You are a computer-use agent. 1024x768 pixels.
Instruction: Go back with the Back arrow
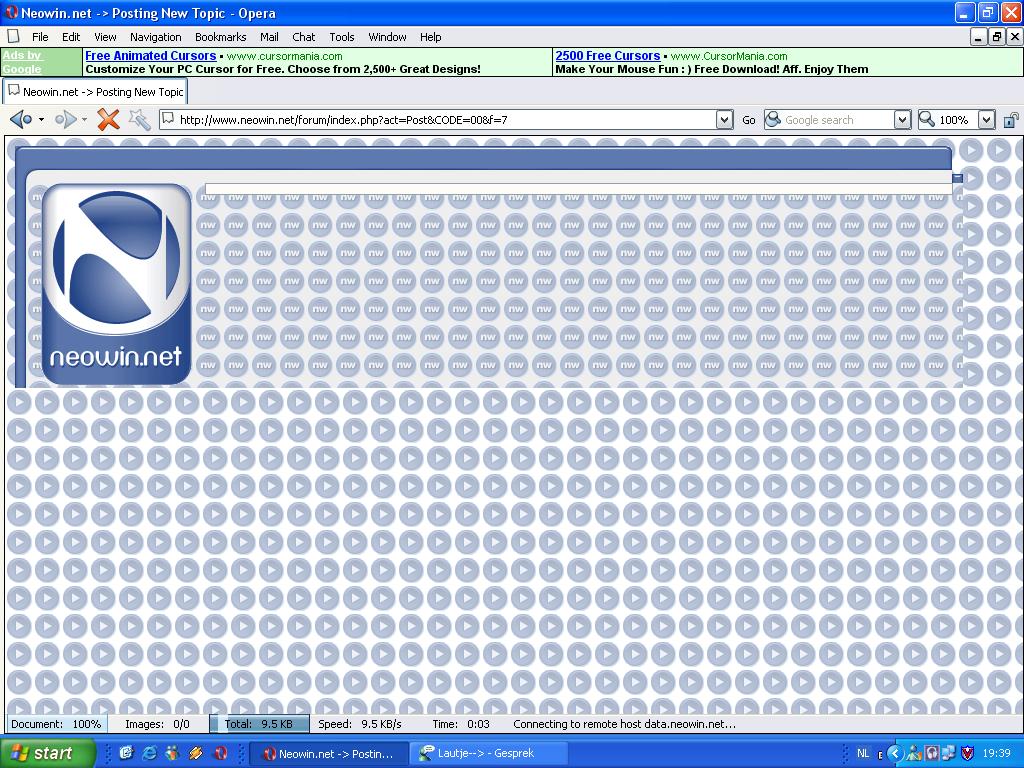point(20,120)
